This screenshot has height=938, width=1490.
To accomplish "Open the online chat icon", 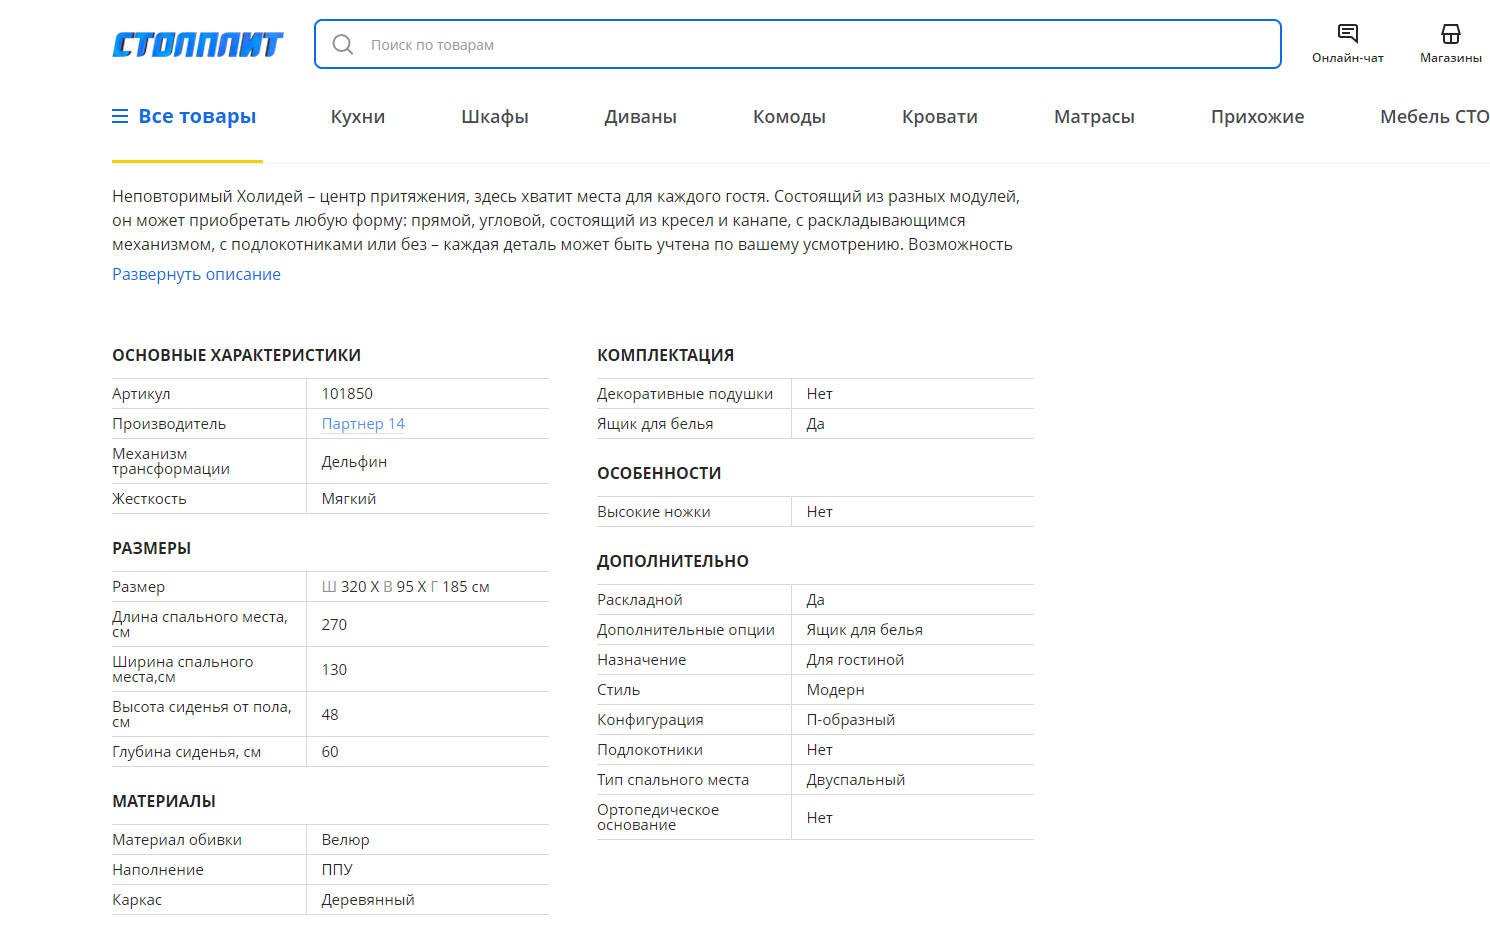I will (1348, 34).
